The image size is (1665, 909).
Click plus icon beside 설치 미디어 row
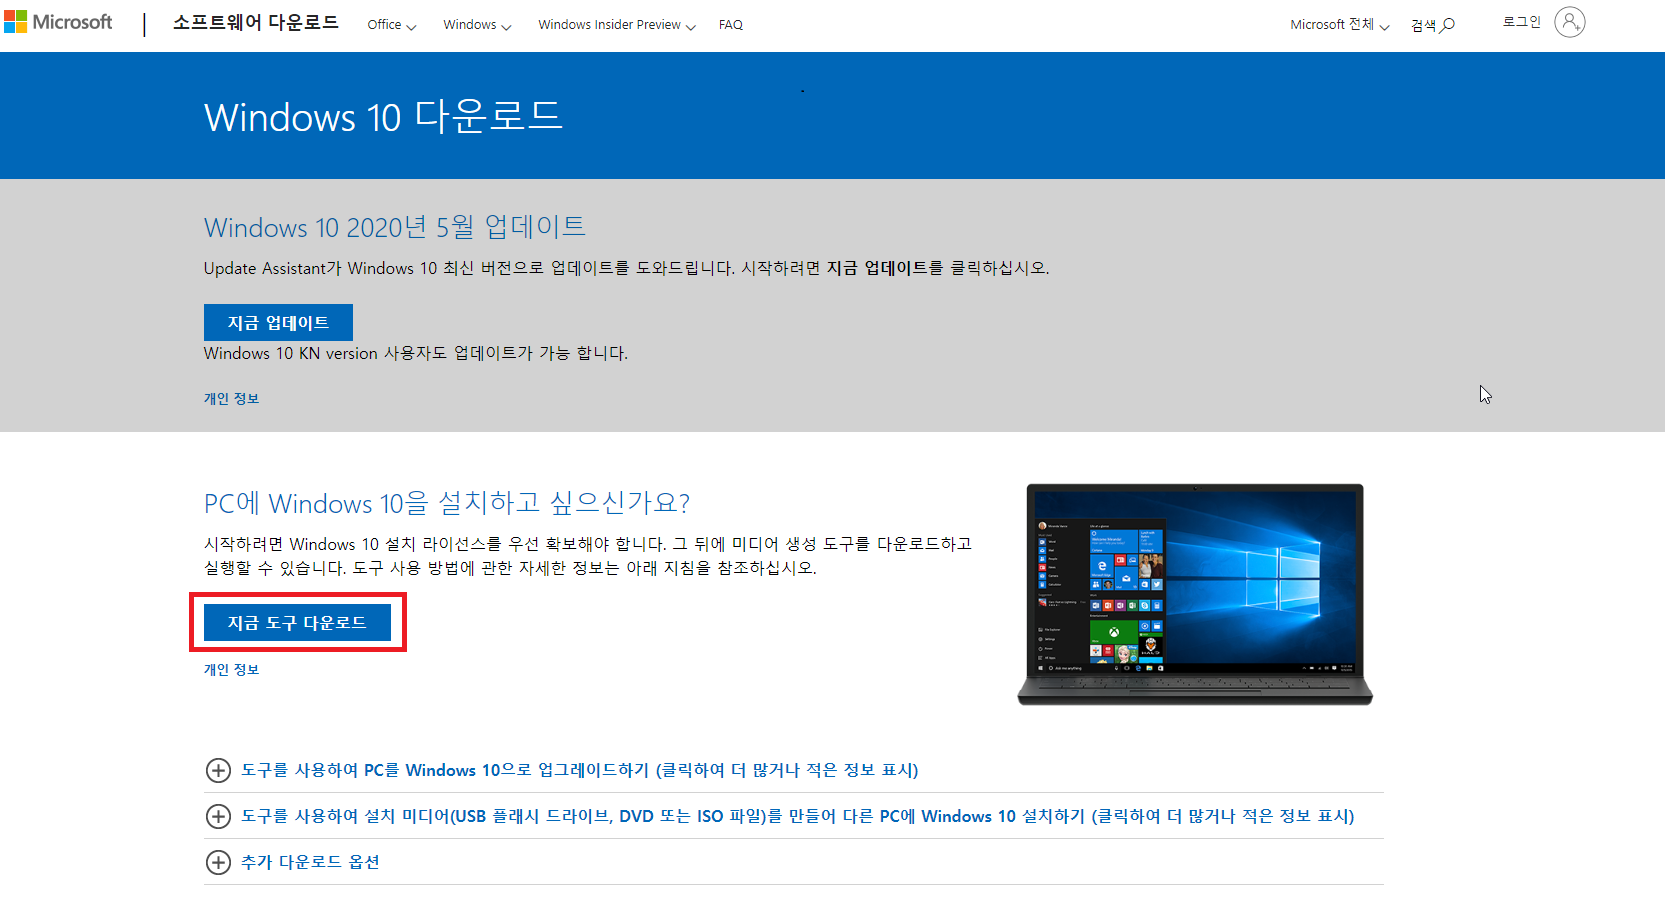click(x=218, y=816)
